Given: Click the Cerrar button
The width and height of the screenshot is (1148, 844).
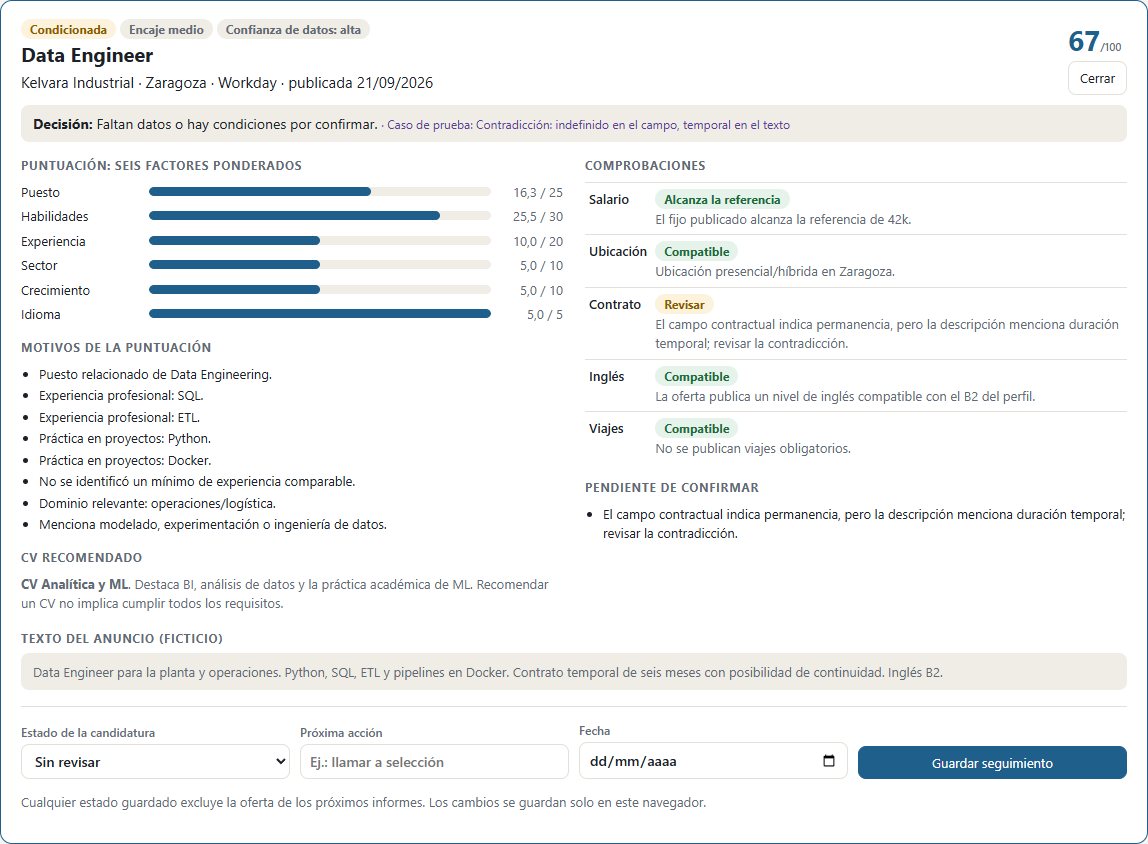Looking at the screenshot, I should [x=1097, y=78].
